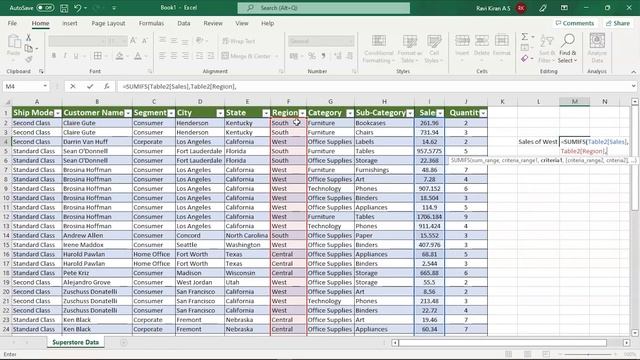Switch to the Page Layout tab
640x360 pixels.
click(108, 23)
